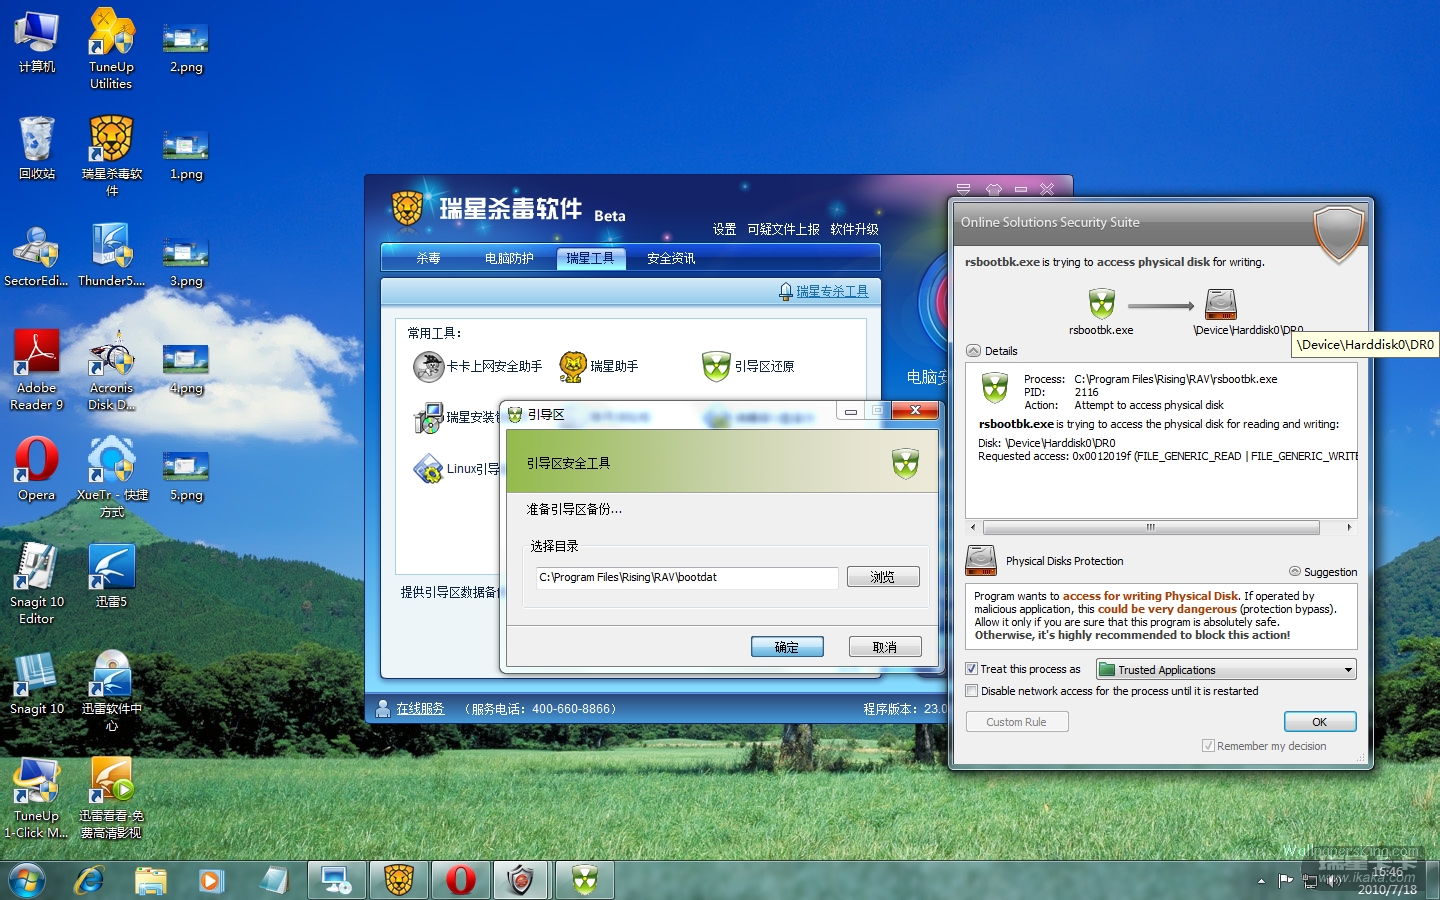1440x900 pixels.
Task: Launch 卡卡上网安全助手 tool in Rising
Action: click(477, 367)
